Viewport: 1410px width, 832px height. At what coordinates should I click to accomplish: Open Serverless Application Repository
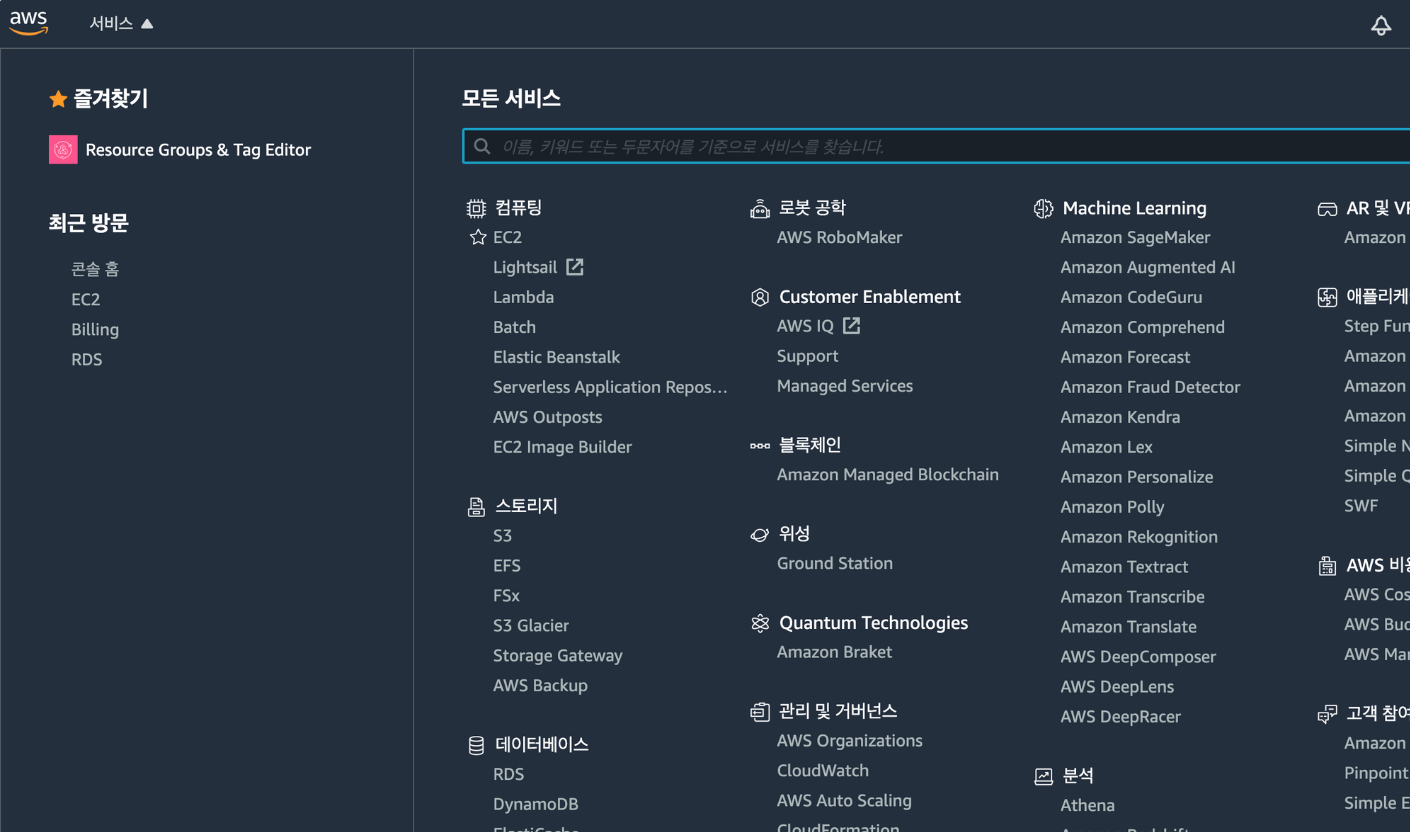pos(610,387)
